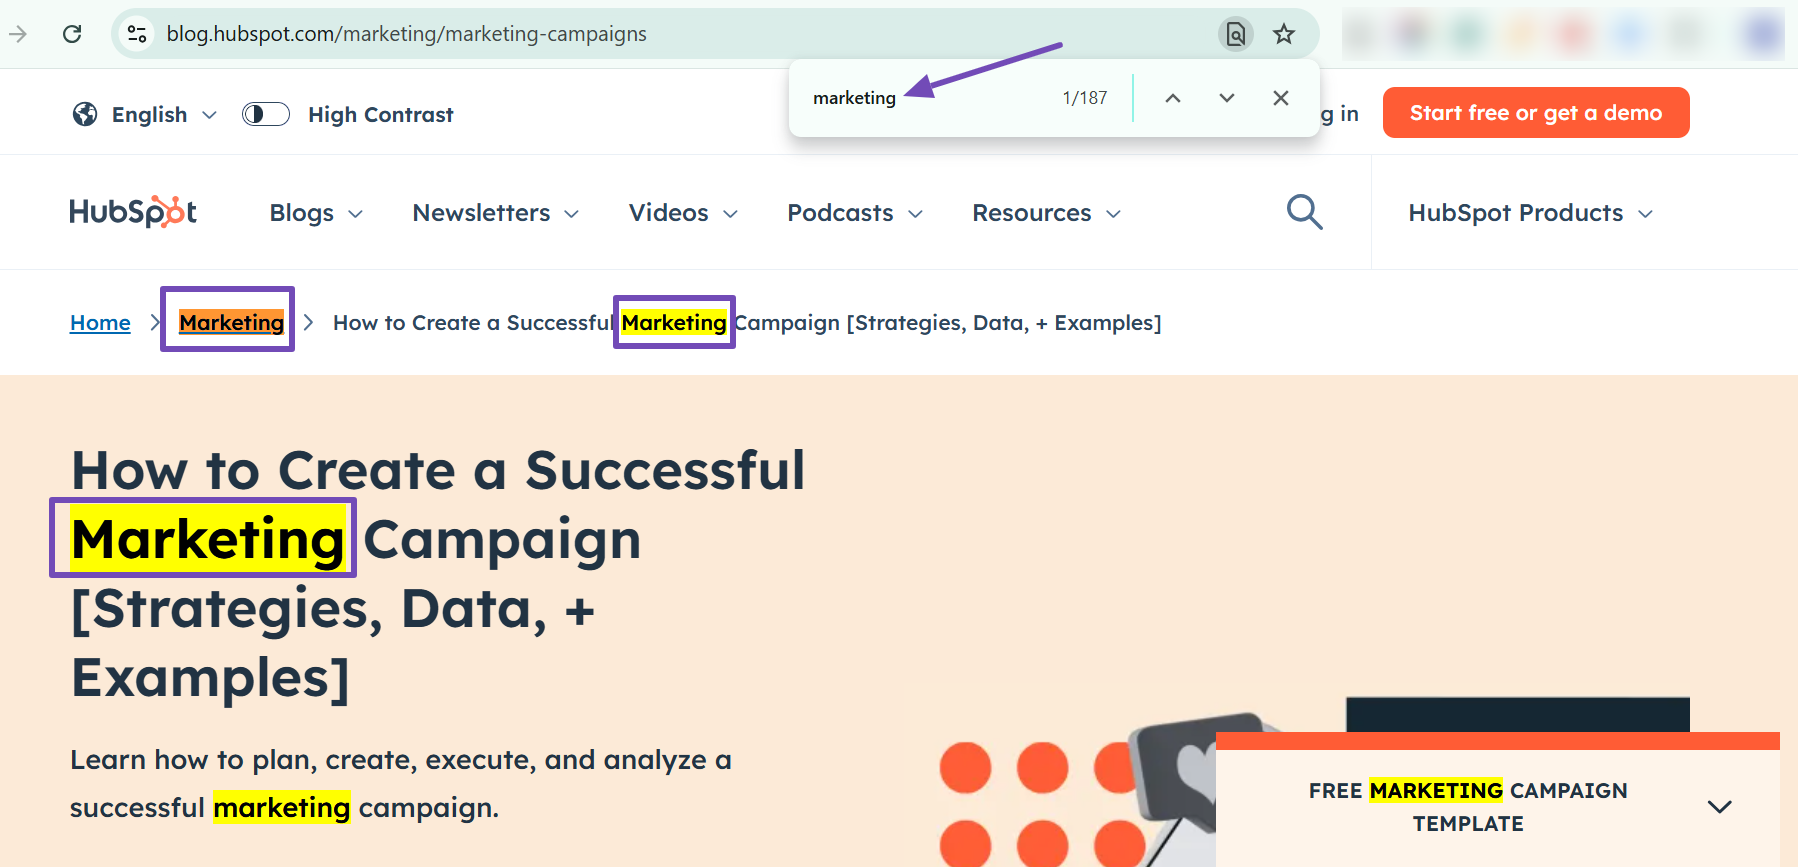Screen dimensions: 1798x867
Task: Click the Home breadcrumb link
Action: 100,323
